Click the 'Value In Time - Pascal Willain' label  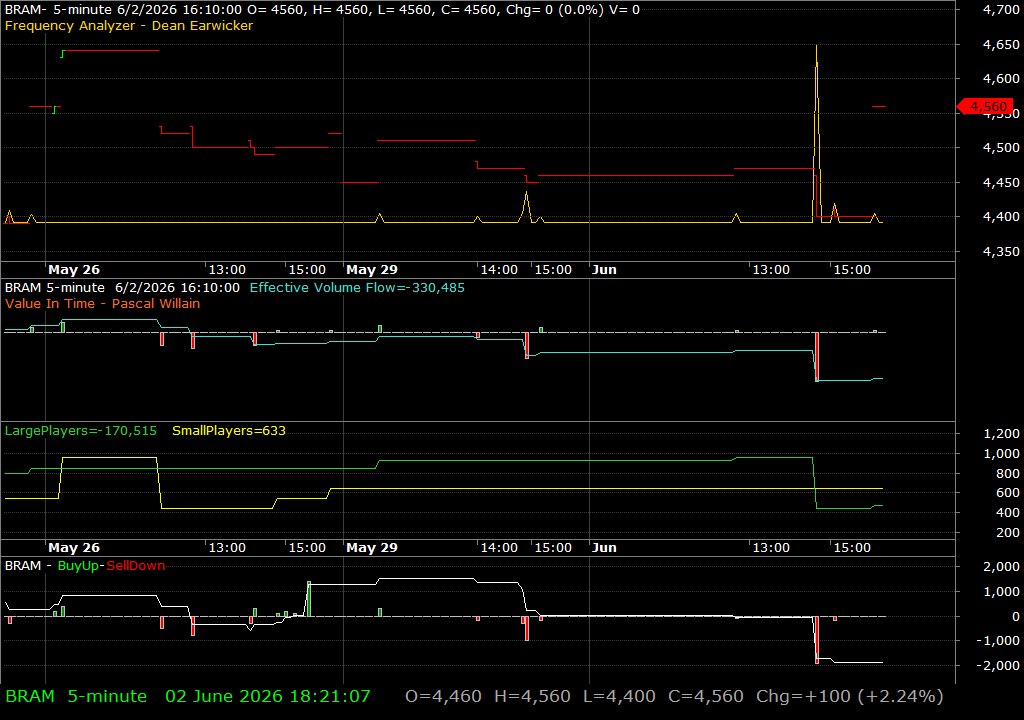coord(103,303)
